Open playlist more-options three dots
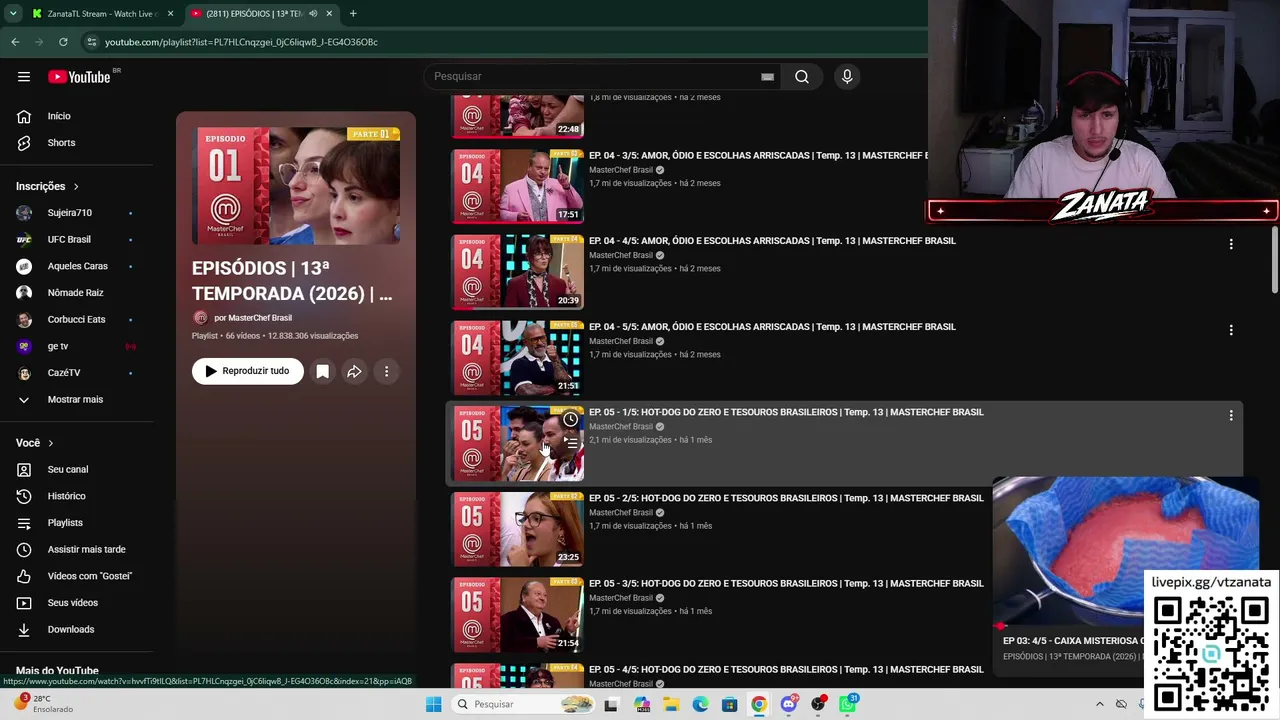Screen dimensions: 1280x720 pyautogui.click(x=386, y=371)
